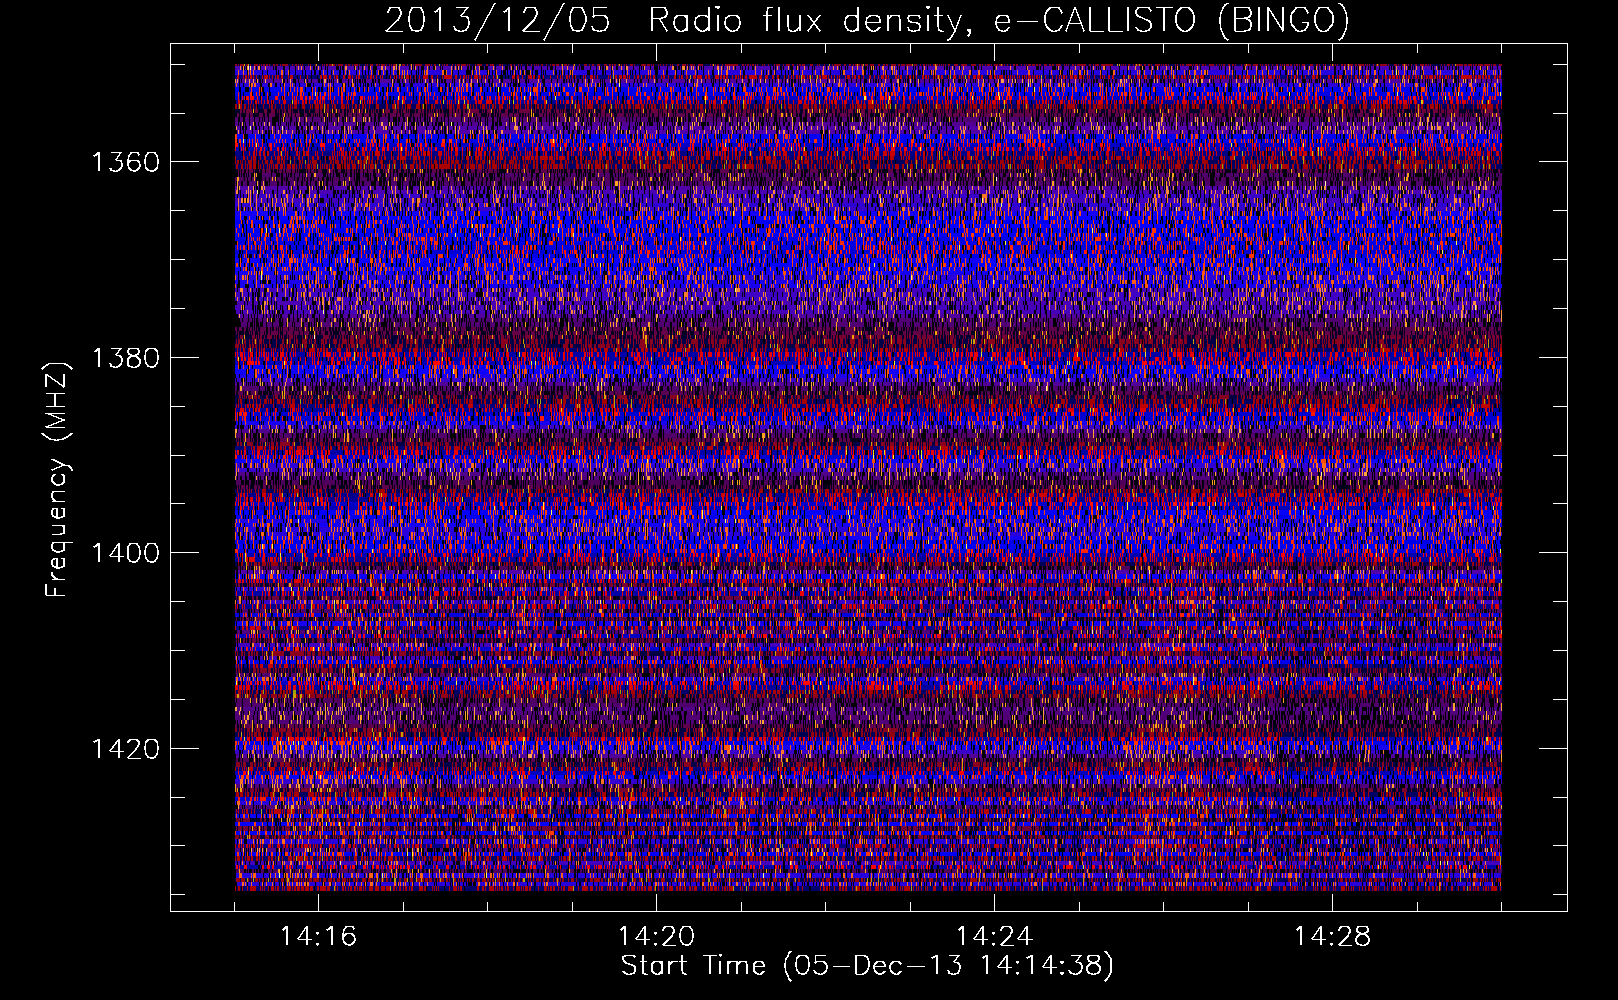This screenshot has width=1618, height=1000.
Task: Click the 14:16 time tick label
Action: [x=318, y=937]
